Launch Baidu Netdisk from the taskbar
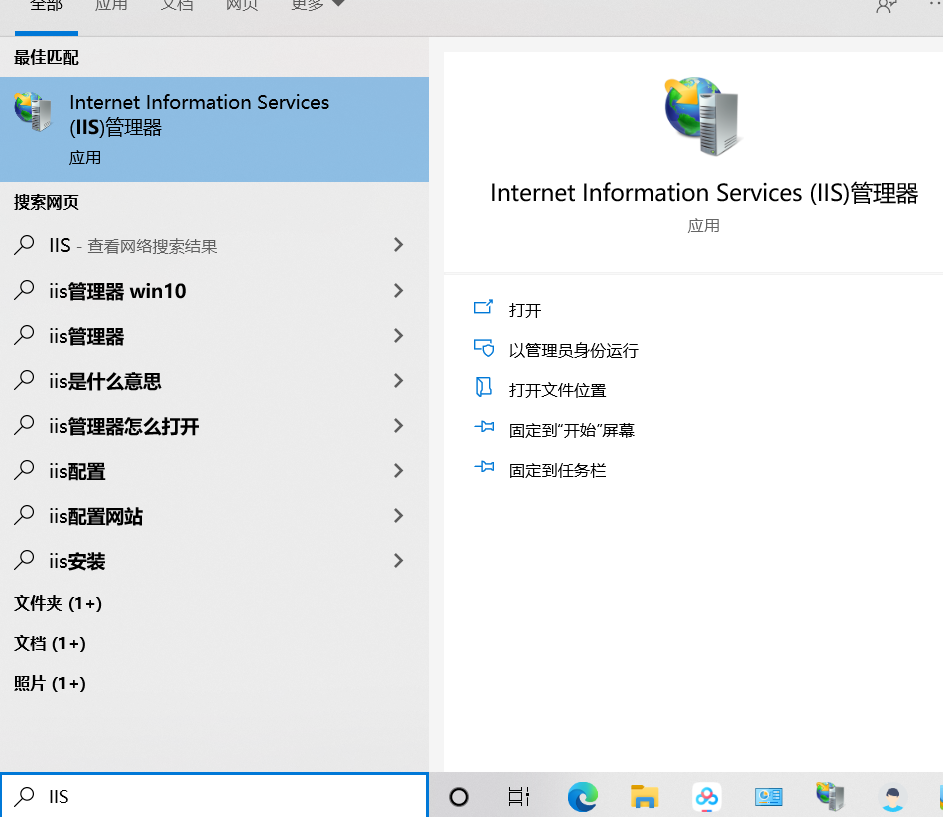943x817 pixels. tap(706, 797)
